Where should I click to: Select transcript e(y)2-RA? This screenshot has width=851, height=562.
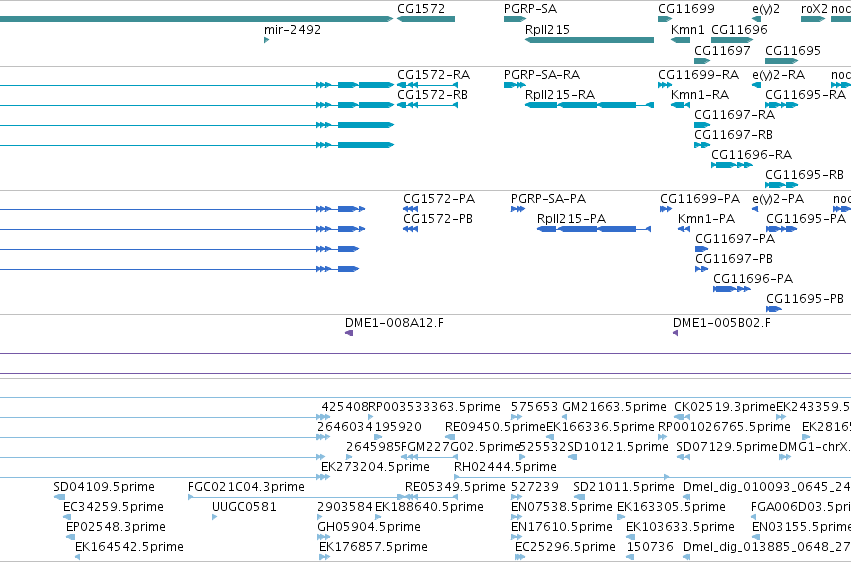point(778,75)
